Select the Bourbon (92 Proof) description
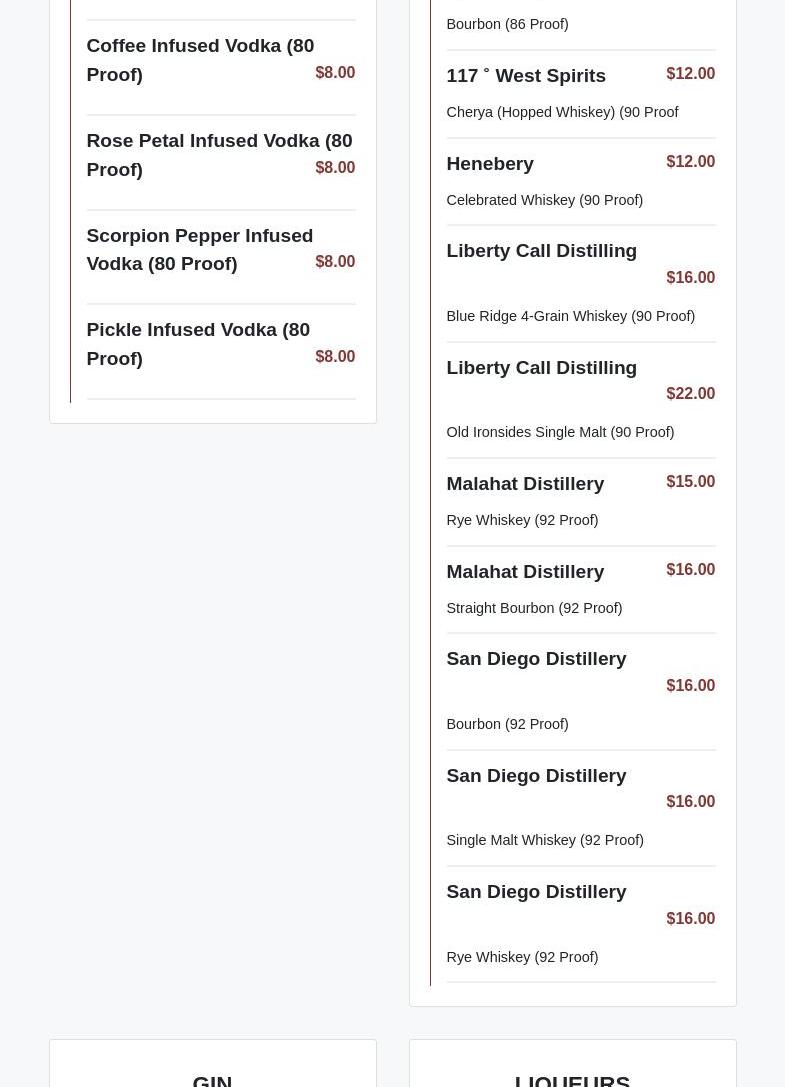785x1087 pixels. pyautogui.click(x=507, y=724)
